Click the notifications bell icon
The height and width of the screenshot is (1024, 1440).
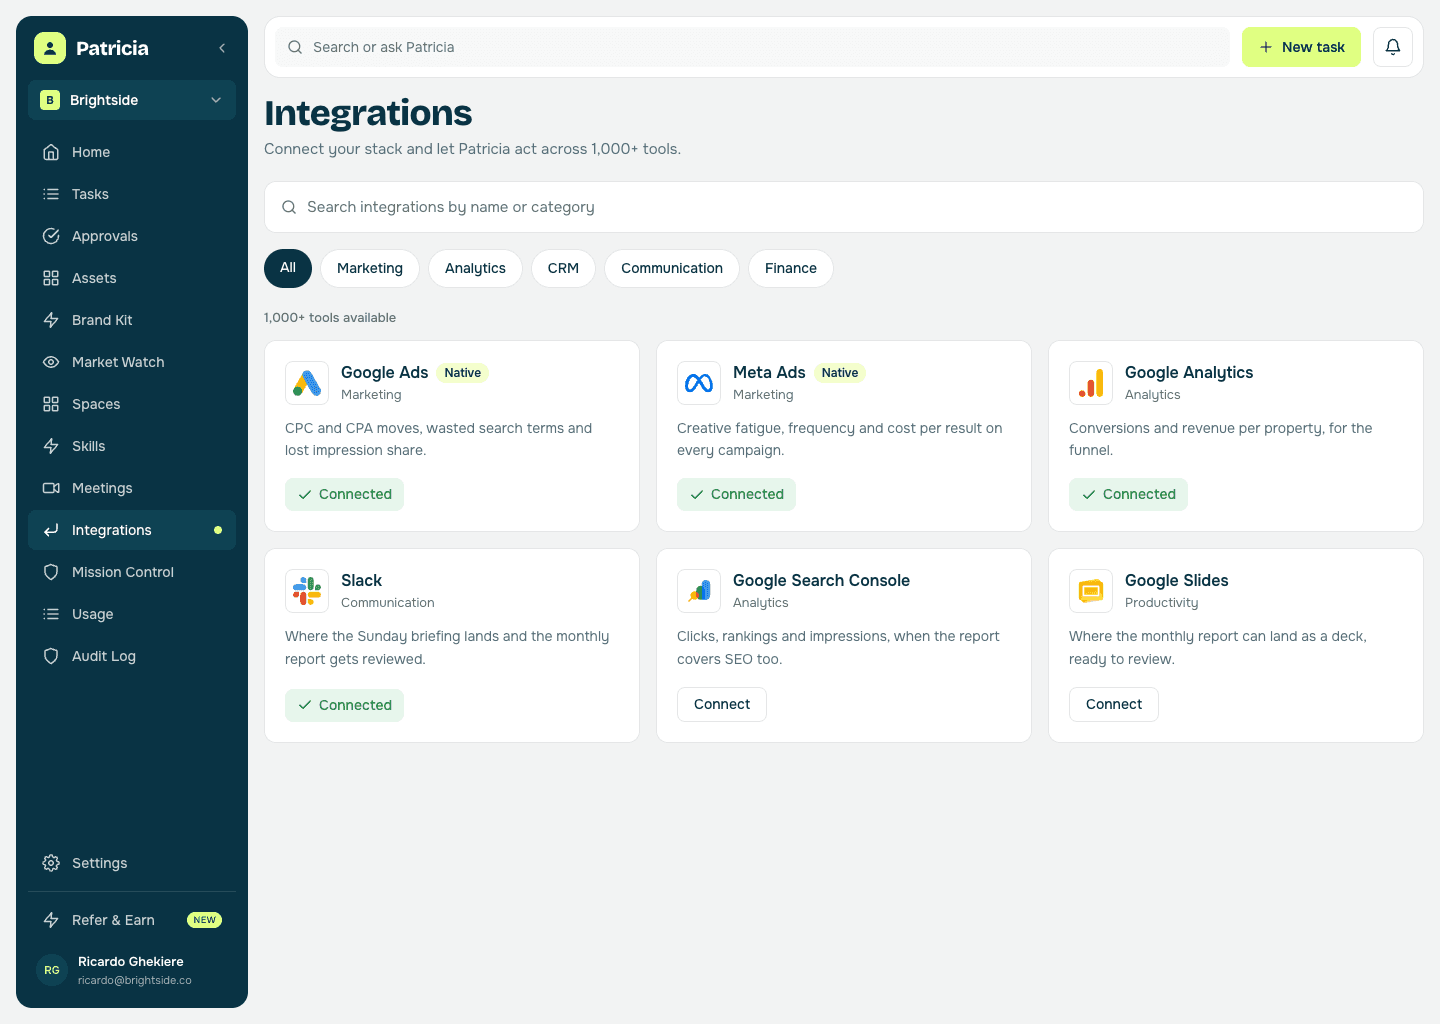point(1393,47)
